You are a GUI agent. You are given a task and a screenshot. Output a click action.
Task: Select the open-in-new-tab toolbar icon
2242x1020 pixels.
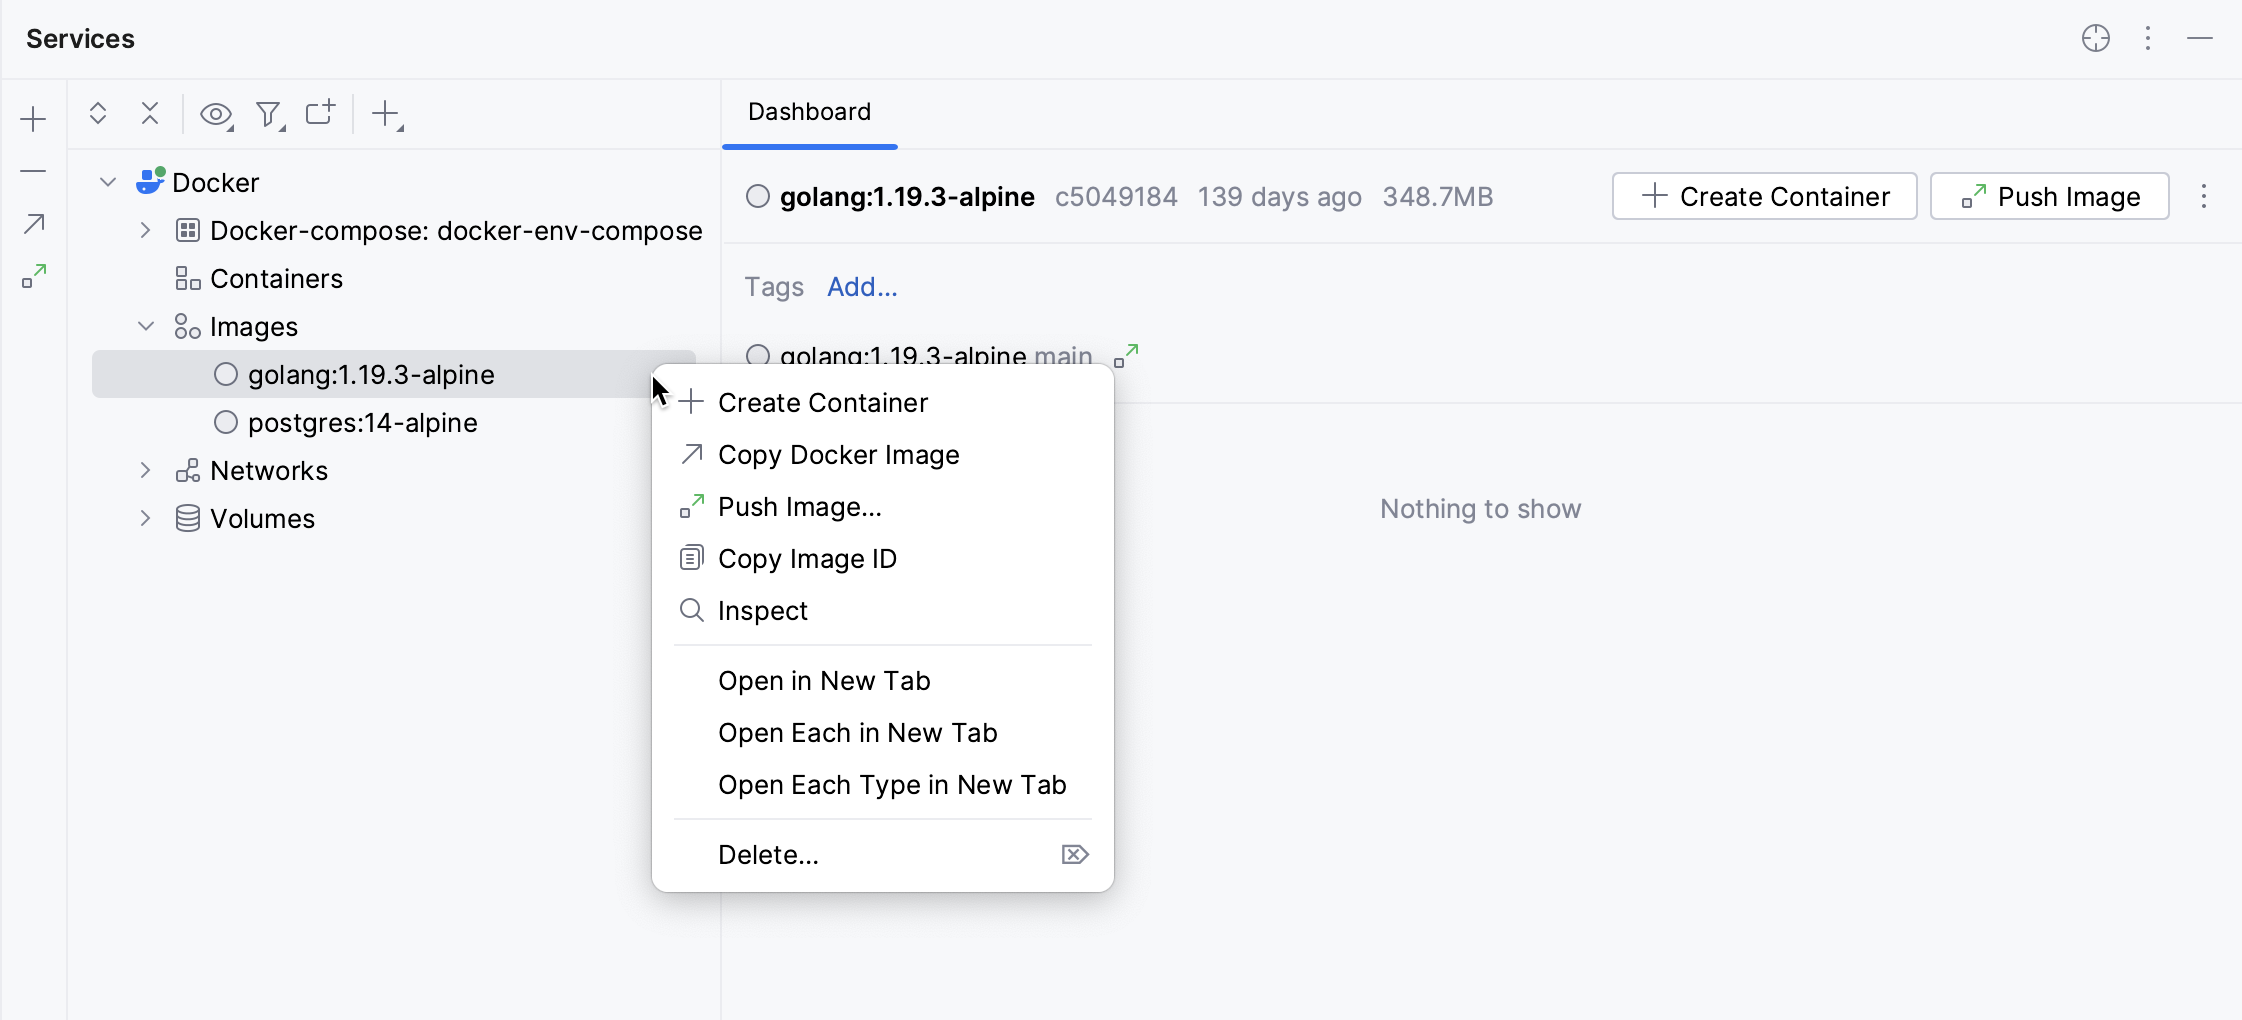tap(320, 113)
